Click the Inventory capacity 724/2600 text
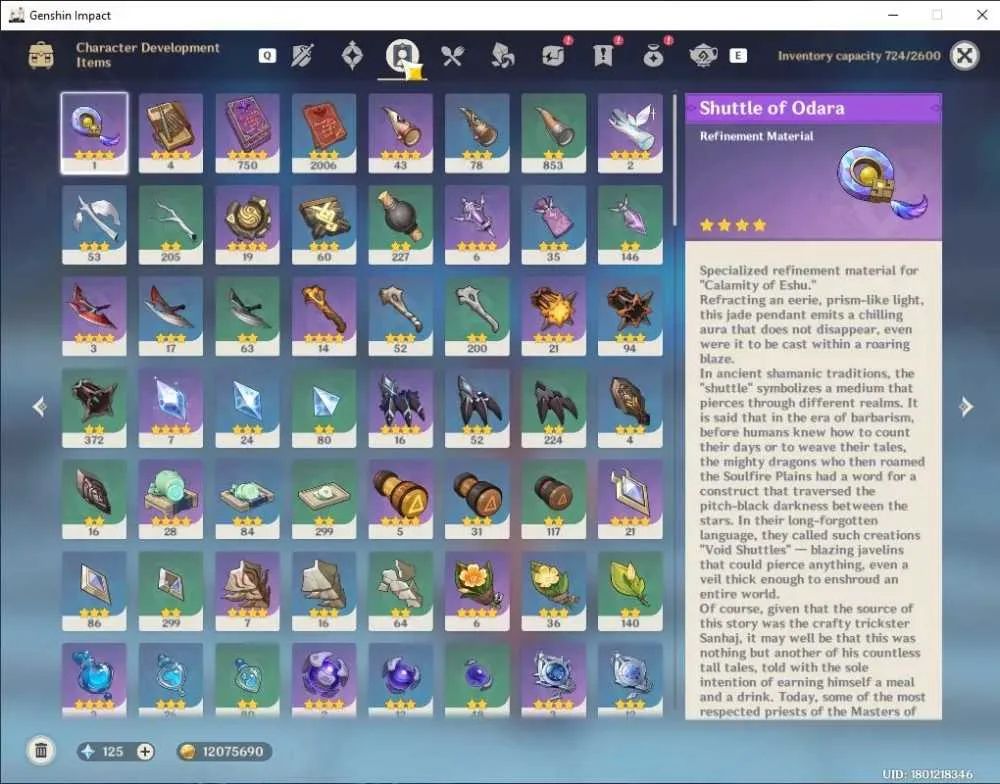The image size is (1000, 784). click(859, 56)
